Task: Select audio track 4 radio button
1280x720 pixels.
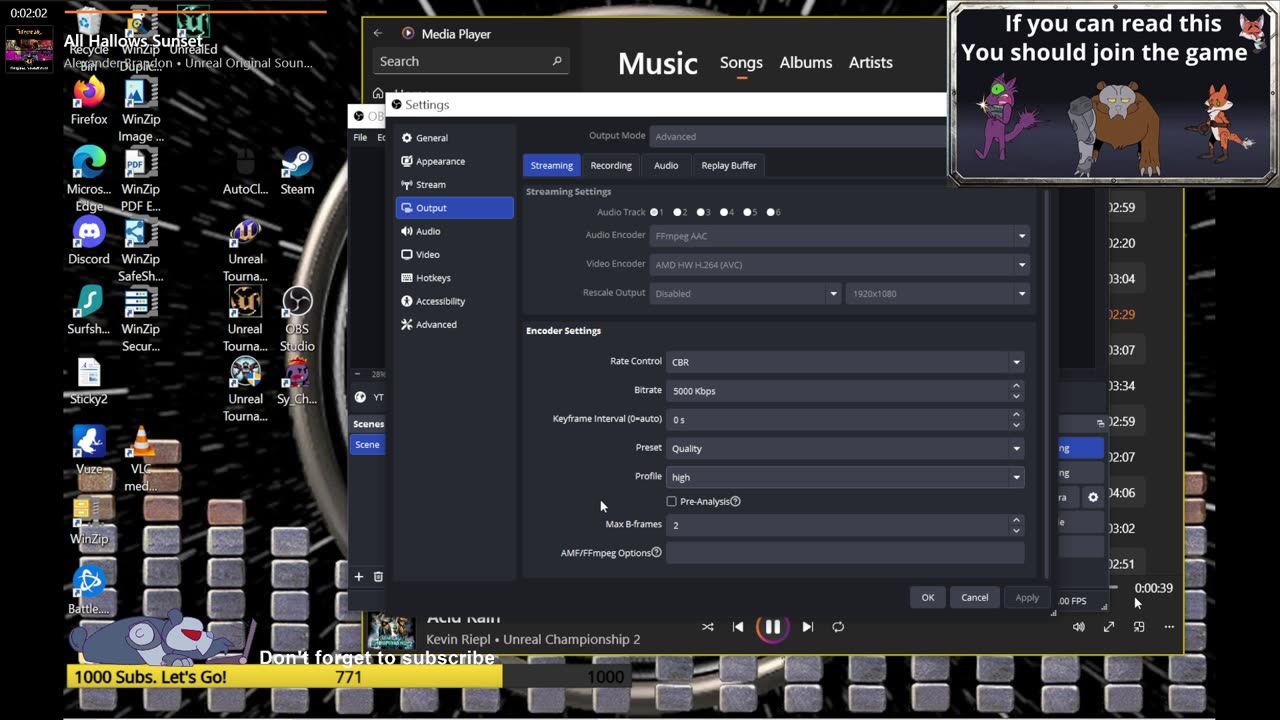Action: [x=726, y=212]
